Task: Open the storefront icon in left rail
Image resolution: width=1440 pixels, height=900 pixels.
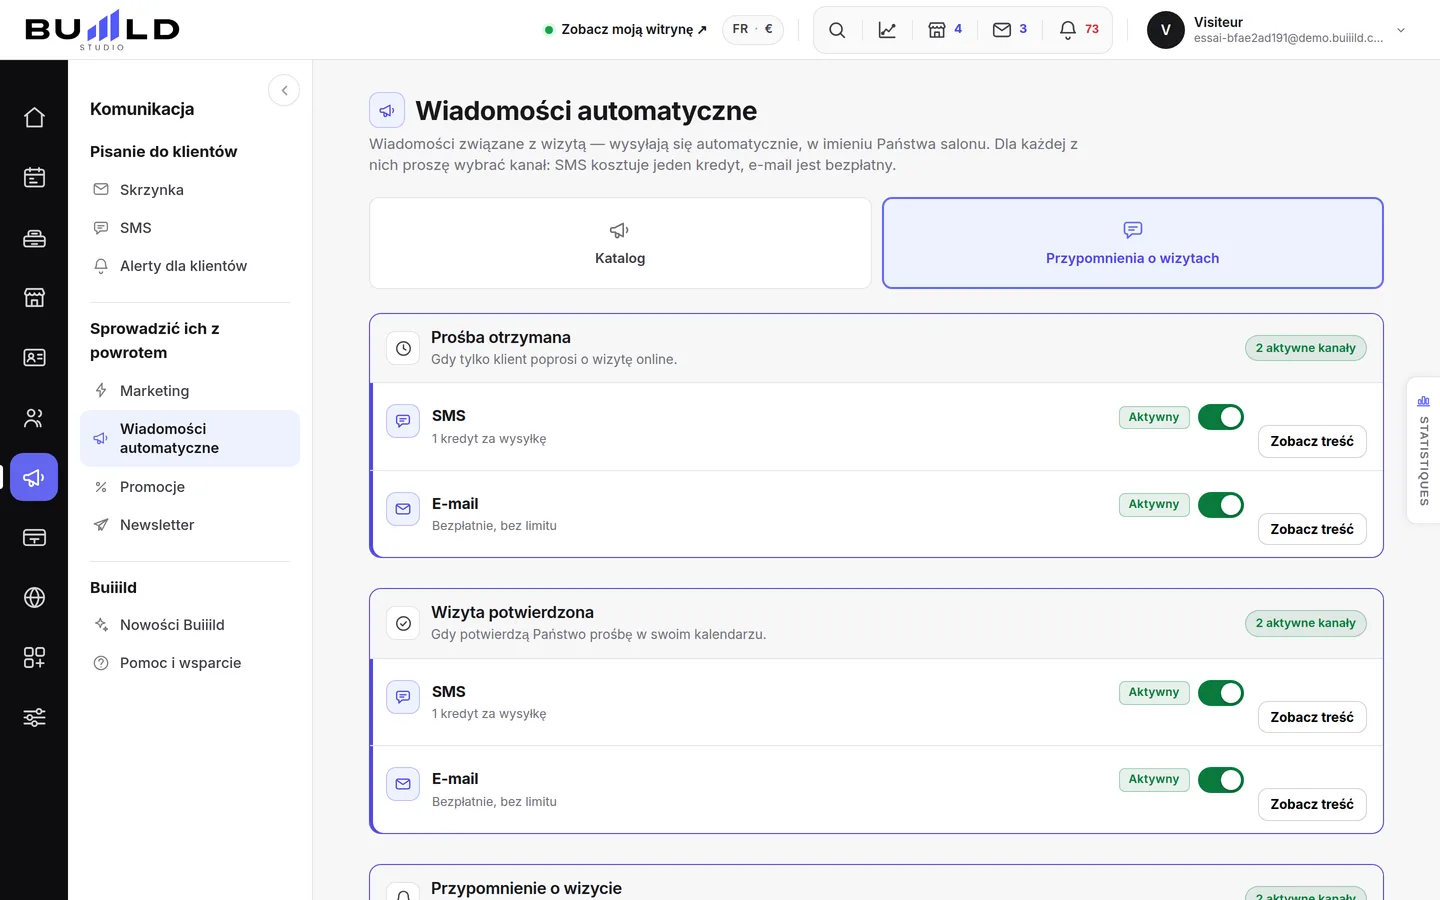Action: [34, 298]
